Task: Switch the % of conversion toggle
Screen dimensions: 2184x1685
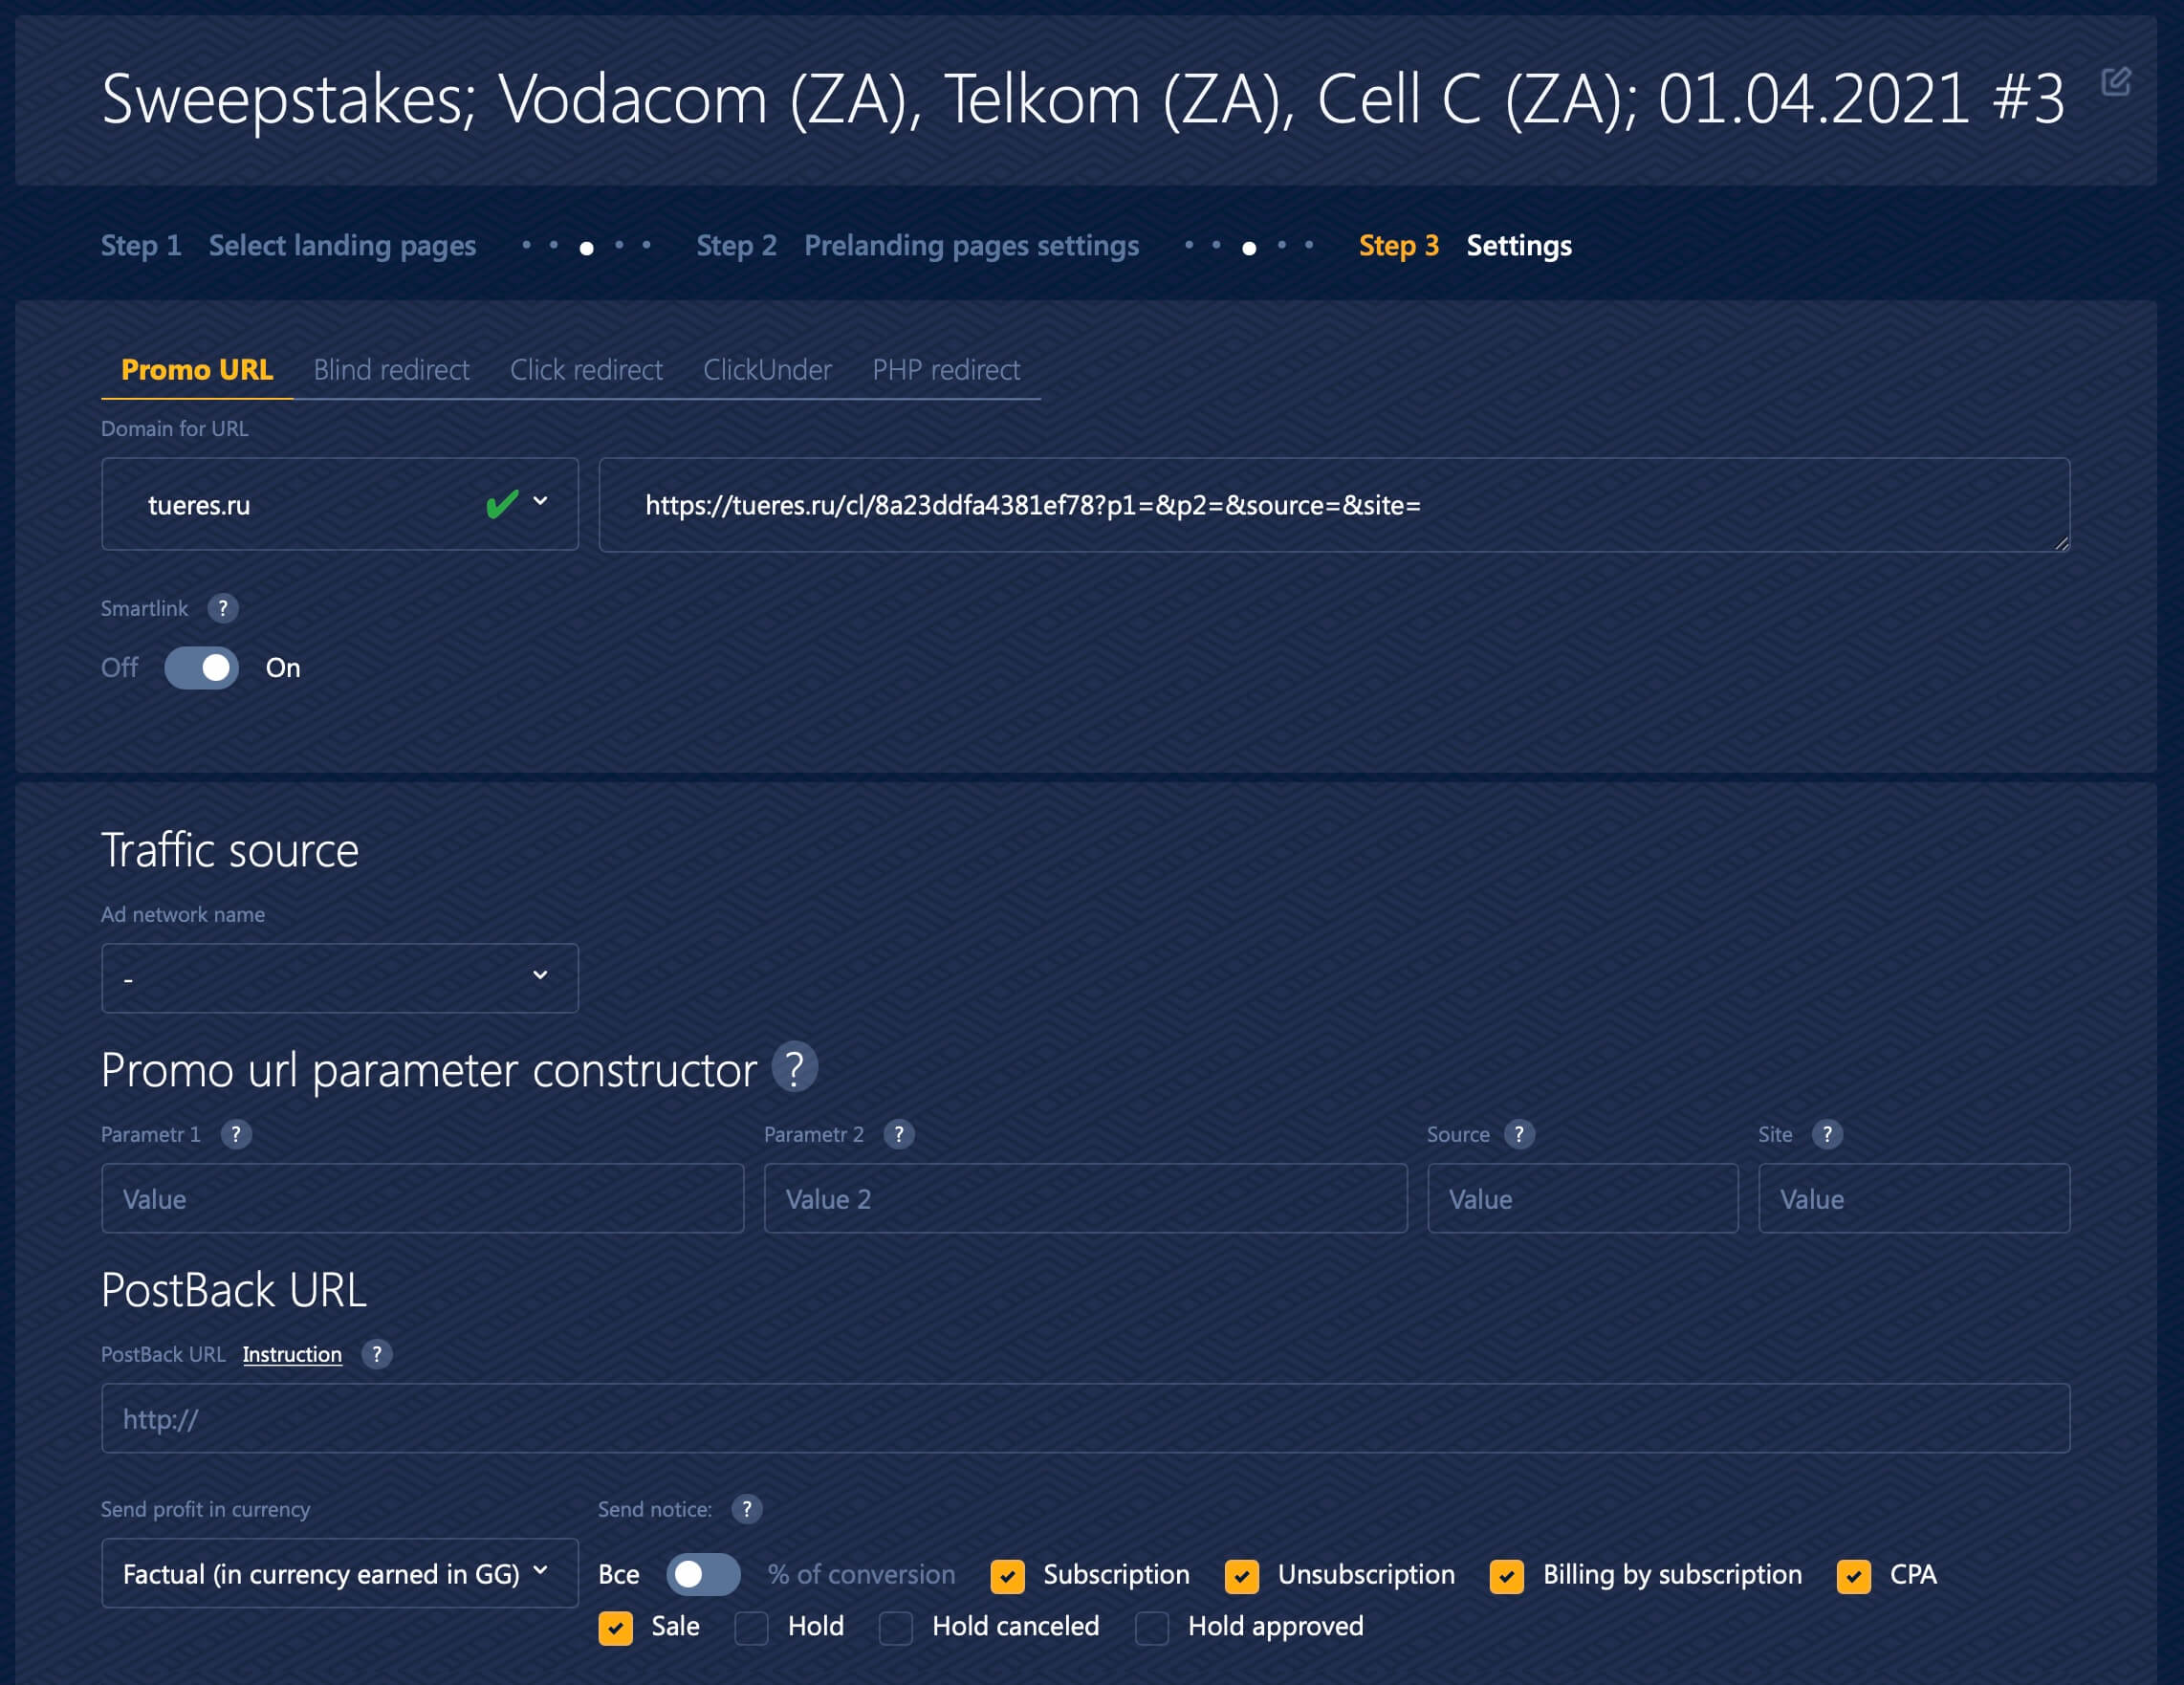Action: [x=703, y=1575]
